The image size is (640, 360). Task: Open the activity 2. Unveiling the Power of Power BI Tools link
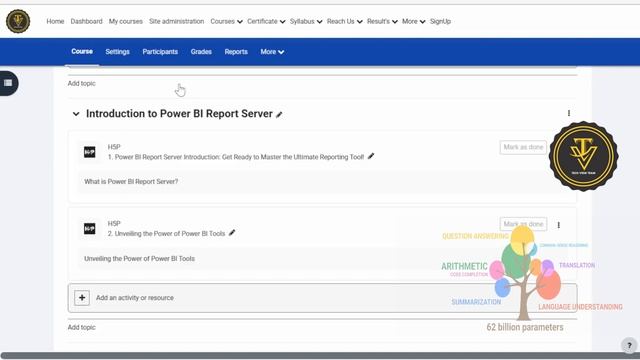coord(166,234)
